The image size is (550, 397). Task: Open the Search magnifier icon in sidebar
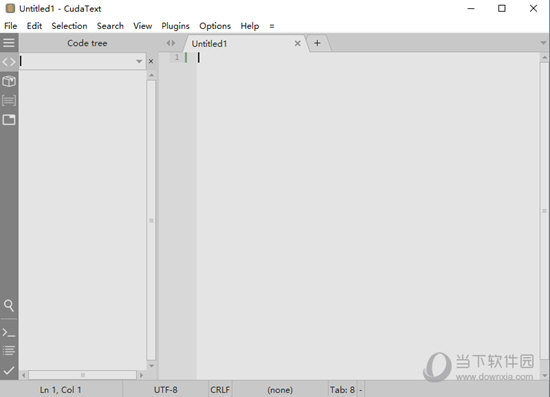pos(9,305)
